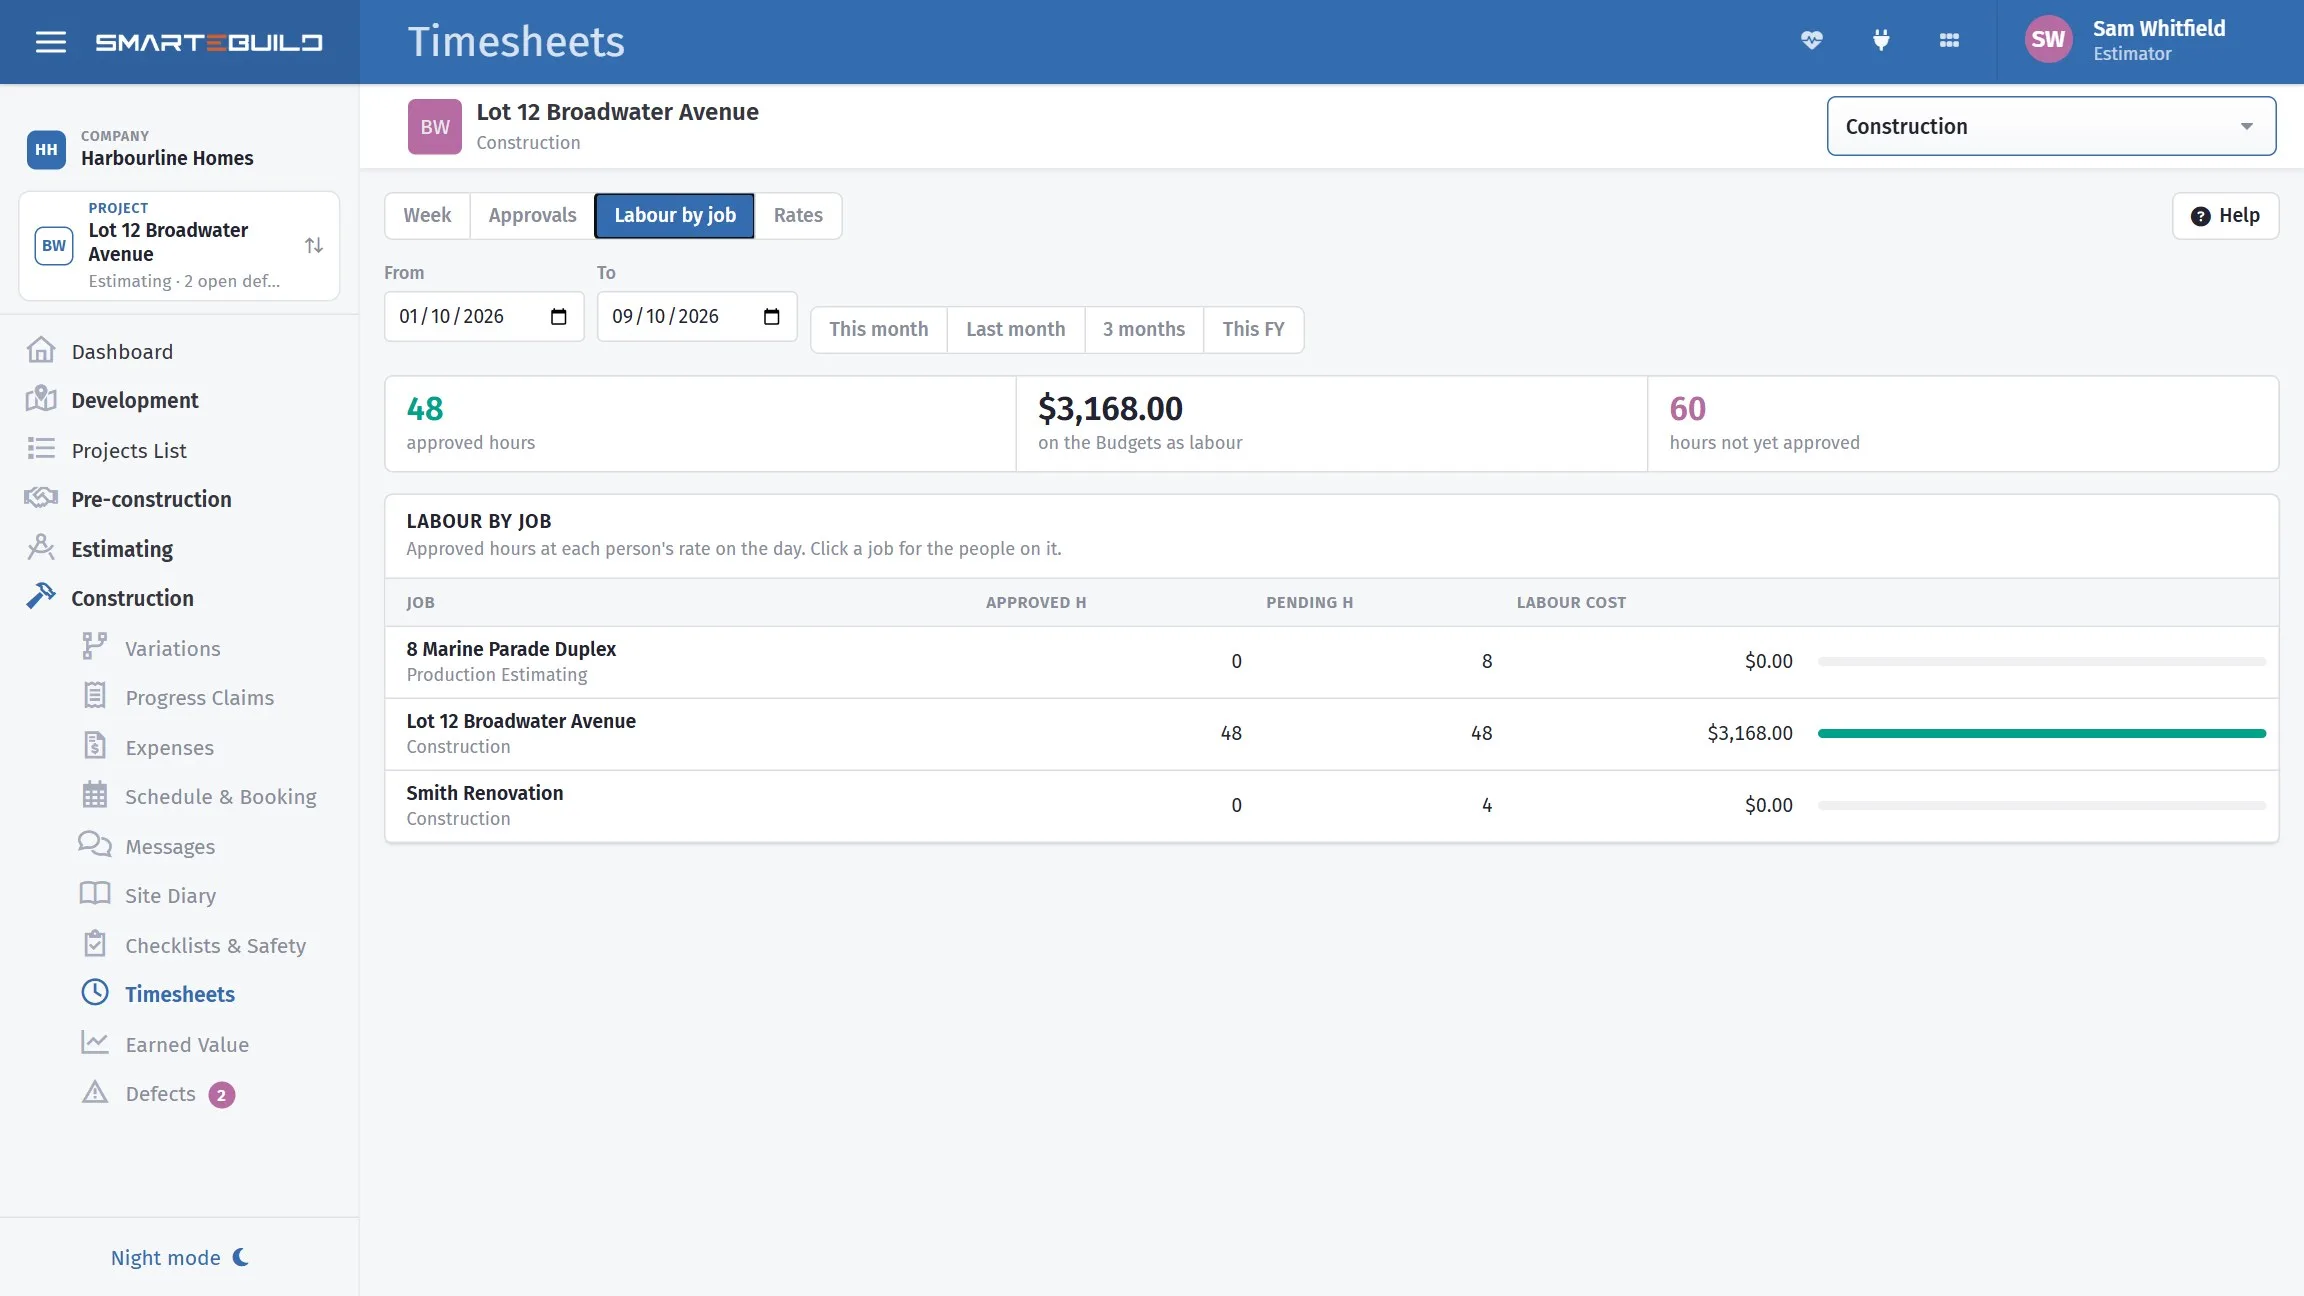Image resolution: width=2304 pixels, height=1296 pixels.
Task: Select the 3 months range button
Action: click(x=1144, y=330)
